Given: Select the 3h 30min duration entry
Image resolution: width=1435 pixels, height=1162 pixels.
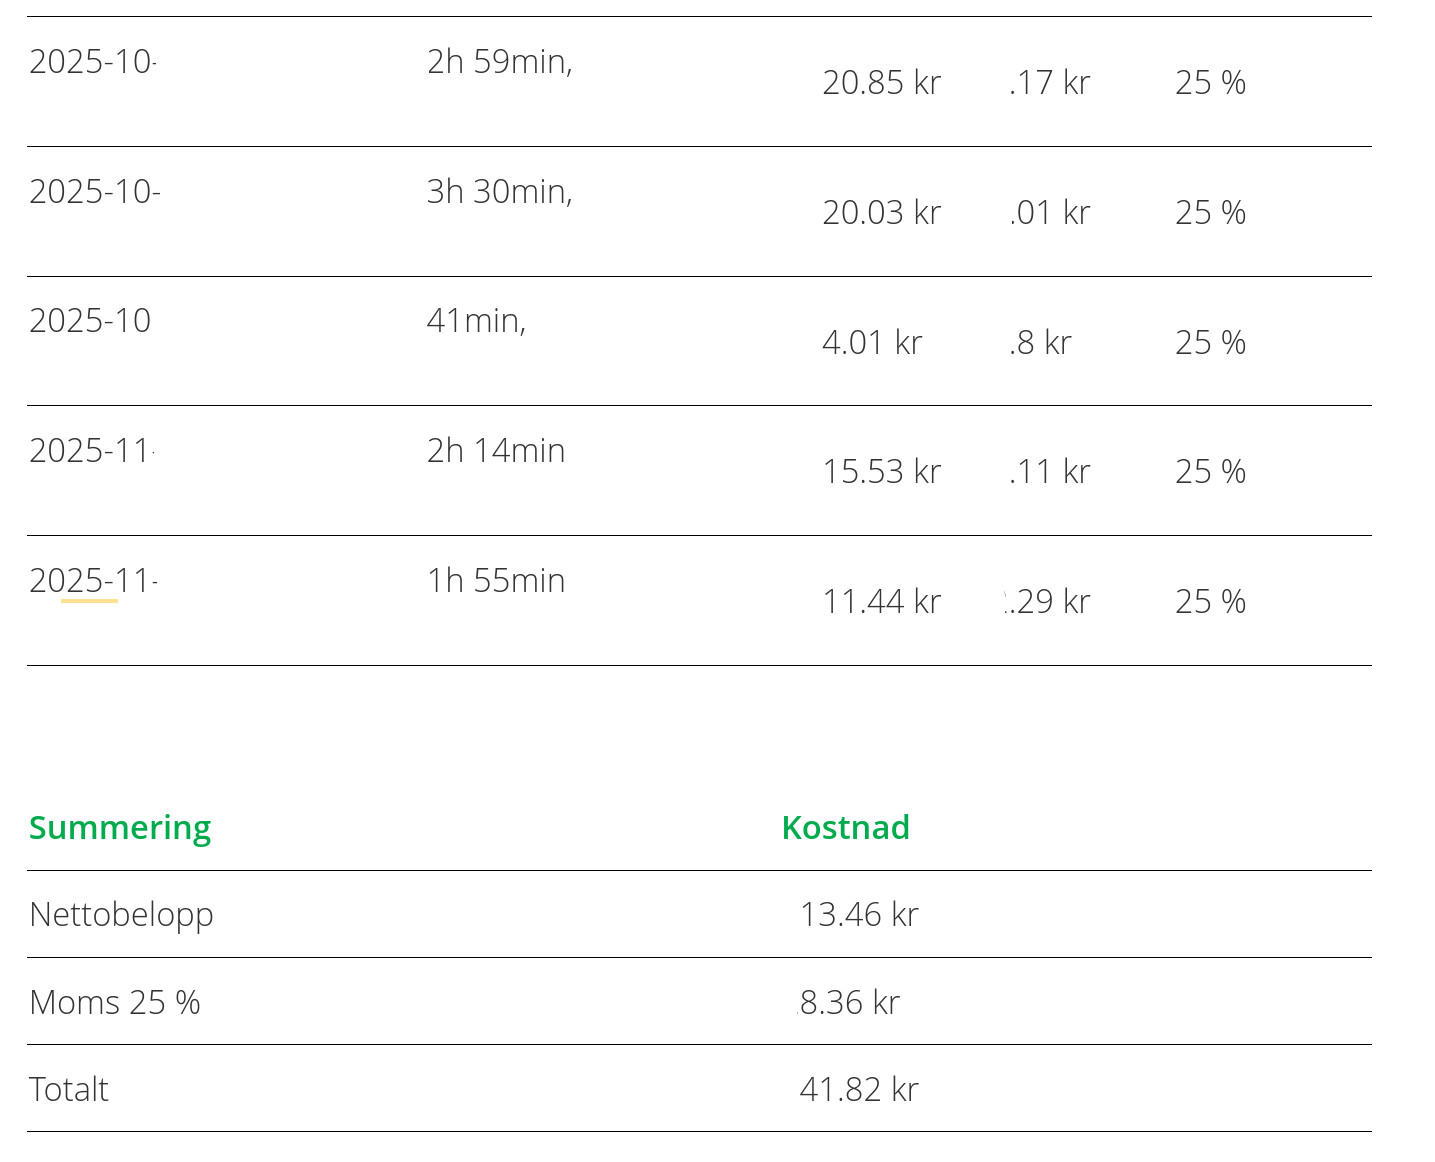Looking at the screenshot, I should (x=499, y=191).
